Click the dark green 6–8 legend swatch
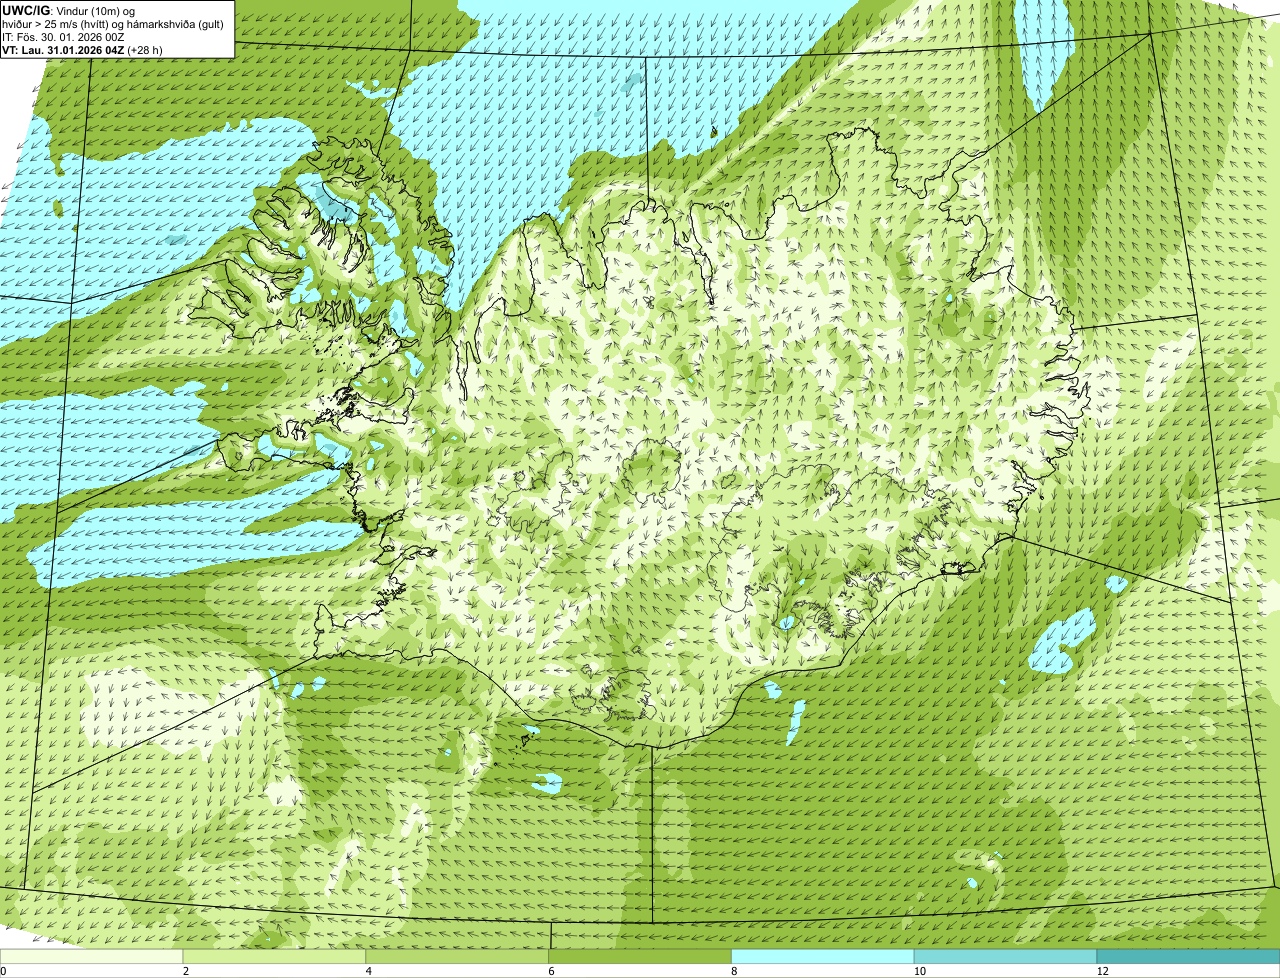The width and height of the screenshot is (1280, 978). (x=640, y=957)
